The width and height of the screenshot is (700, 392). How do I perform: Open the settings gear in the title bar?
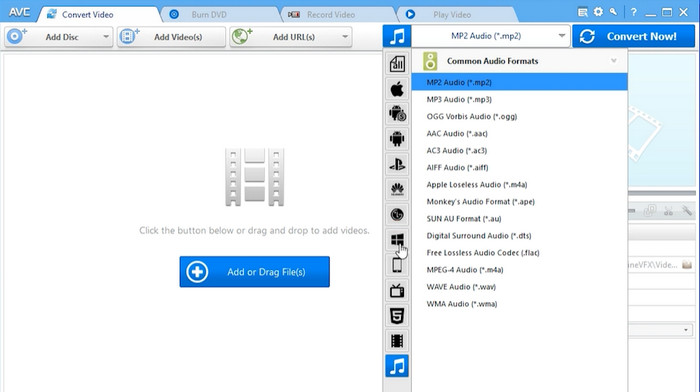tap(598, 13)
